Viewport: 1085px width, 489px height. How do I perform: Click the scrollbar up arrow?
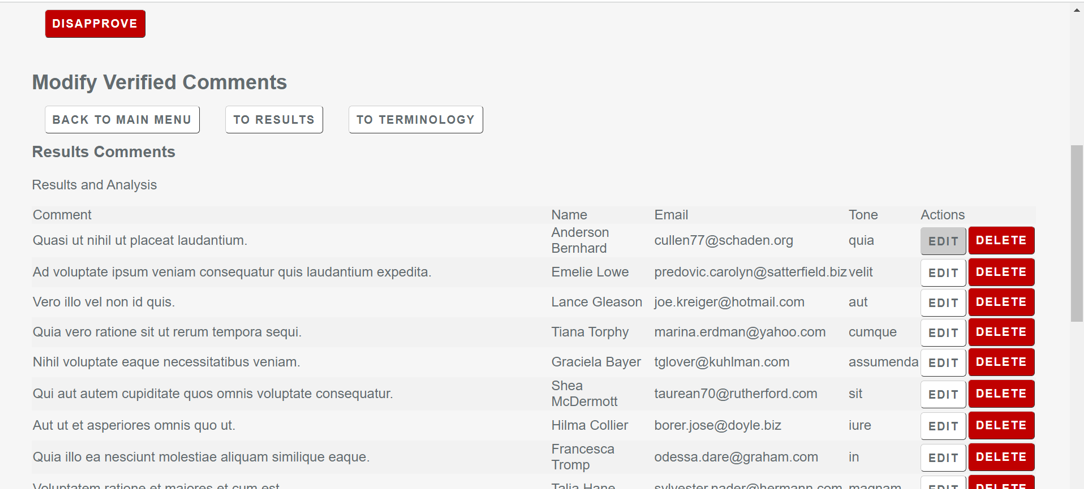coord(1076,9)
